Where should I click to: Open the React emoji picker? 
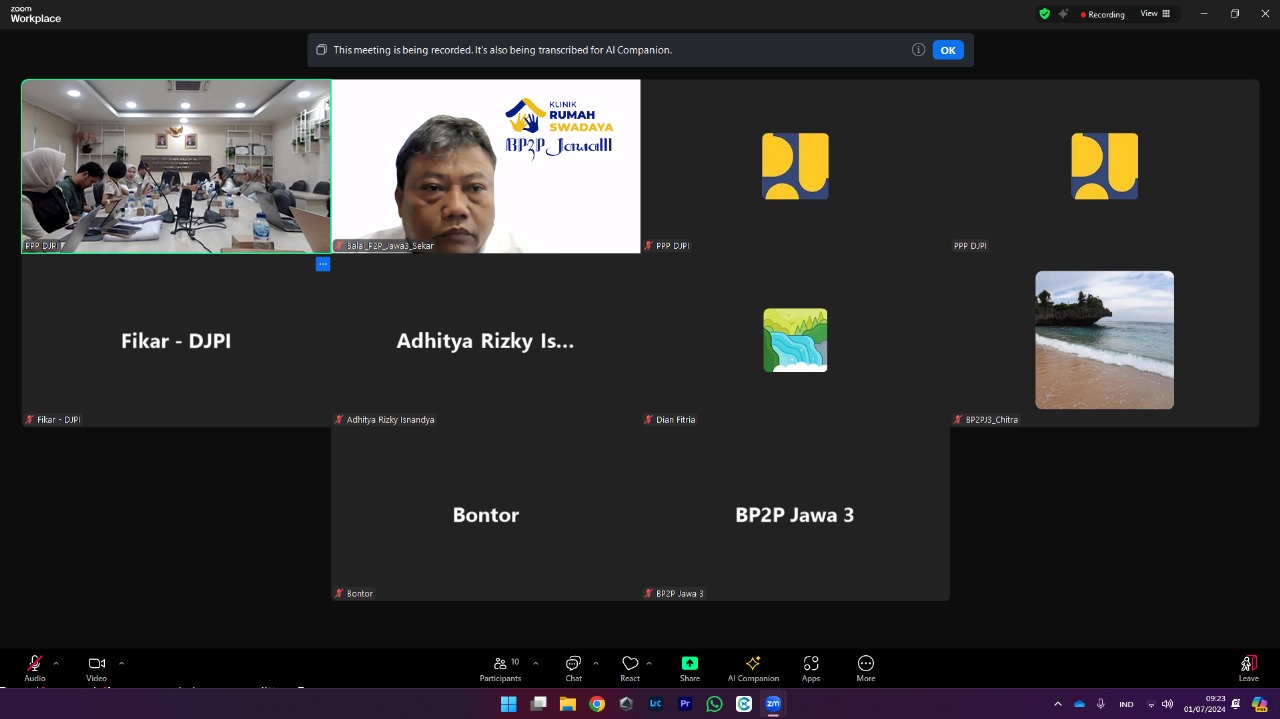pos(630,667)
